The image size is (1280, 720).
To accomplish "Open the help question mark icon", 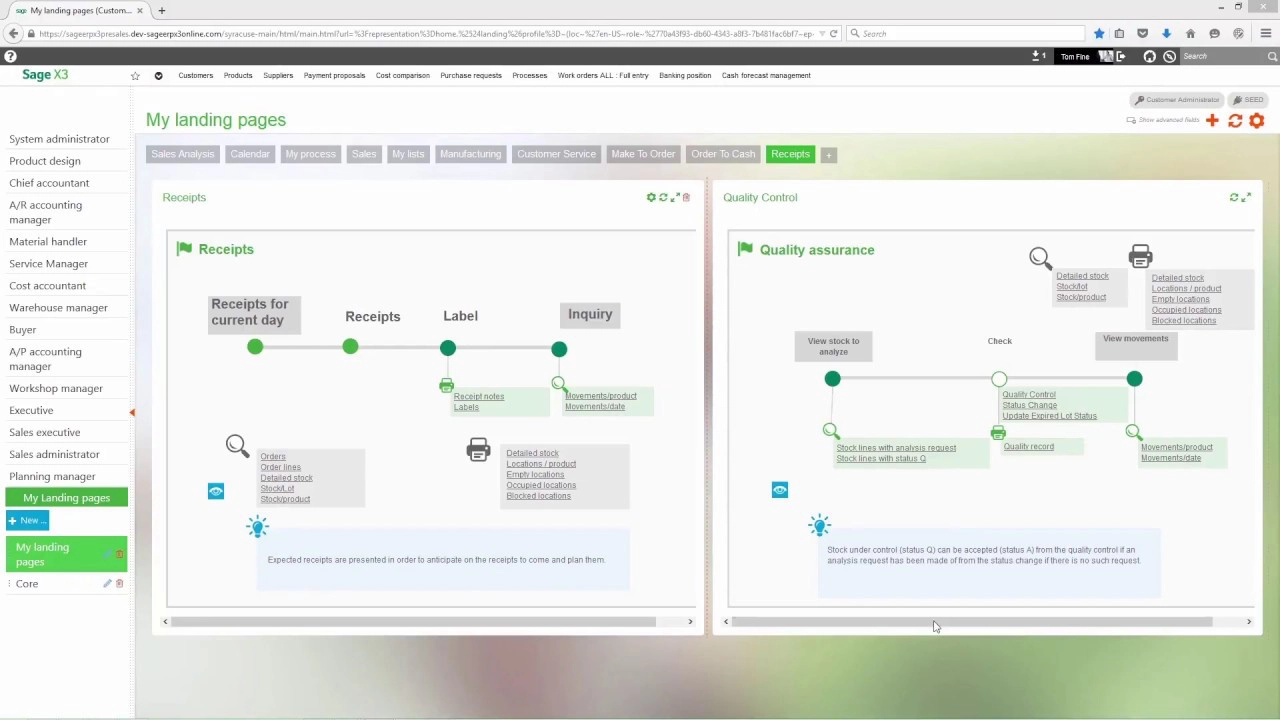I will (10, 56).
